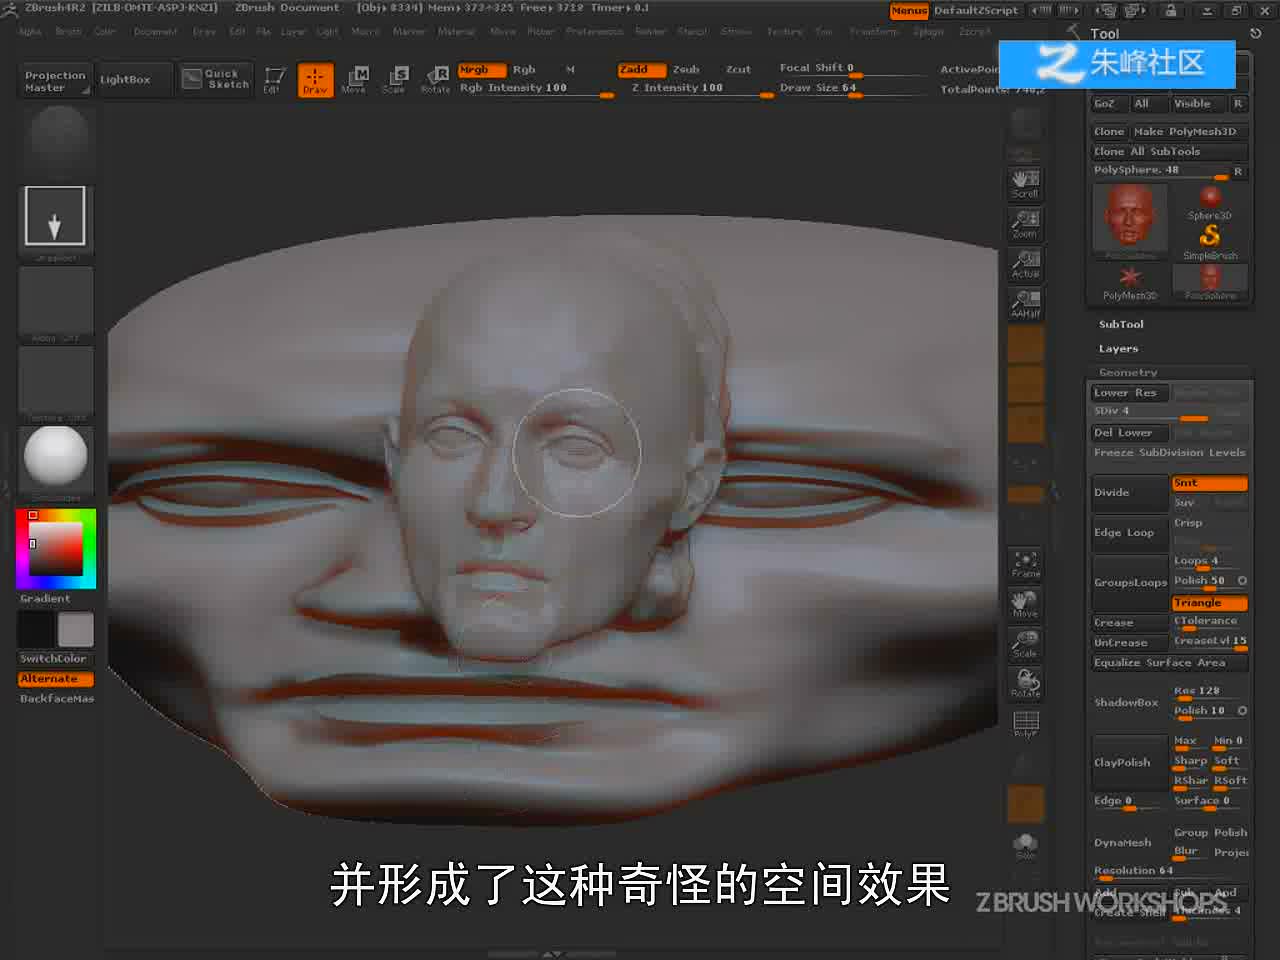The width and height of the screenshot is (1280, 960).
Task: Pick a color in the color picker square
Action: tap(55, 549)
